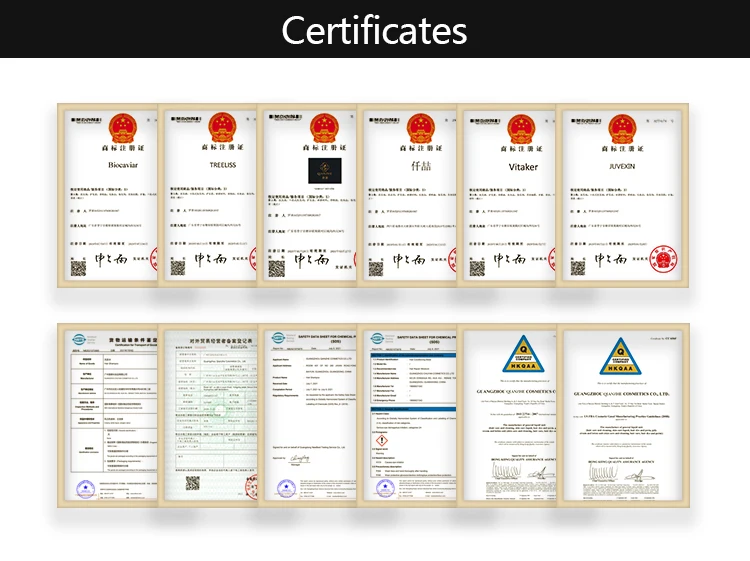
Task: Click the JUVEXIN brand name text
Action: 622,166
